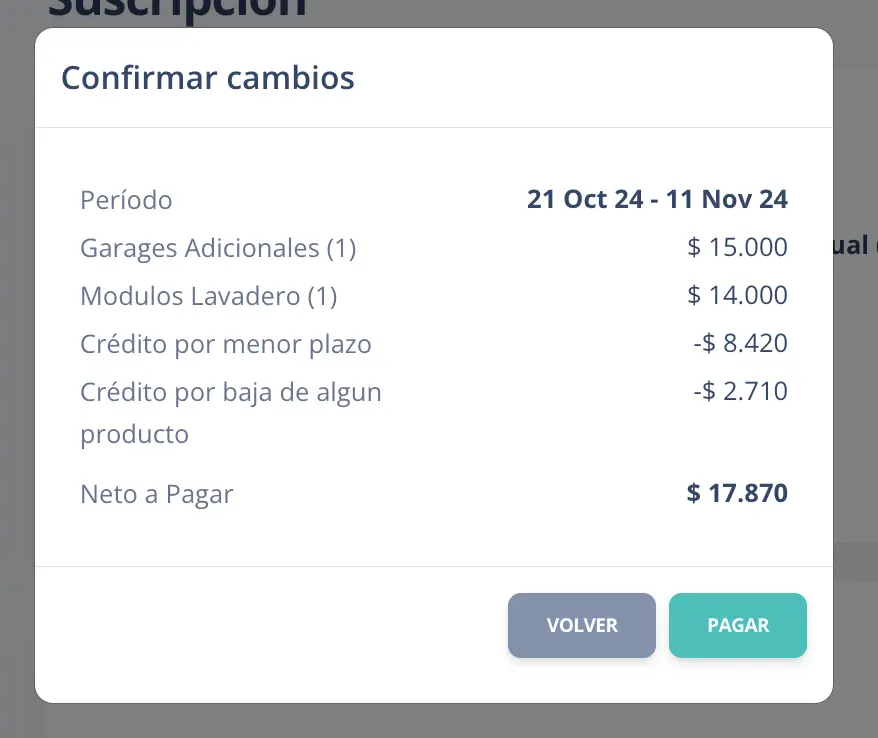Click the 'Neto a Pagar' label
The height and width of the screenshot is (738, 878).
tap(156, 494)
